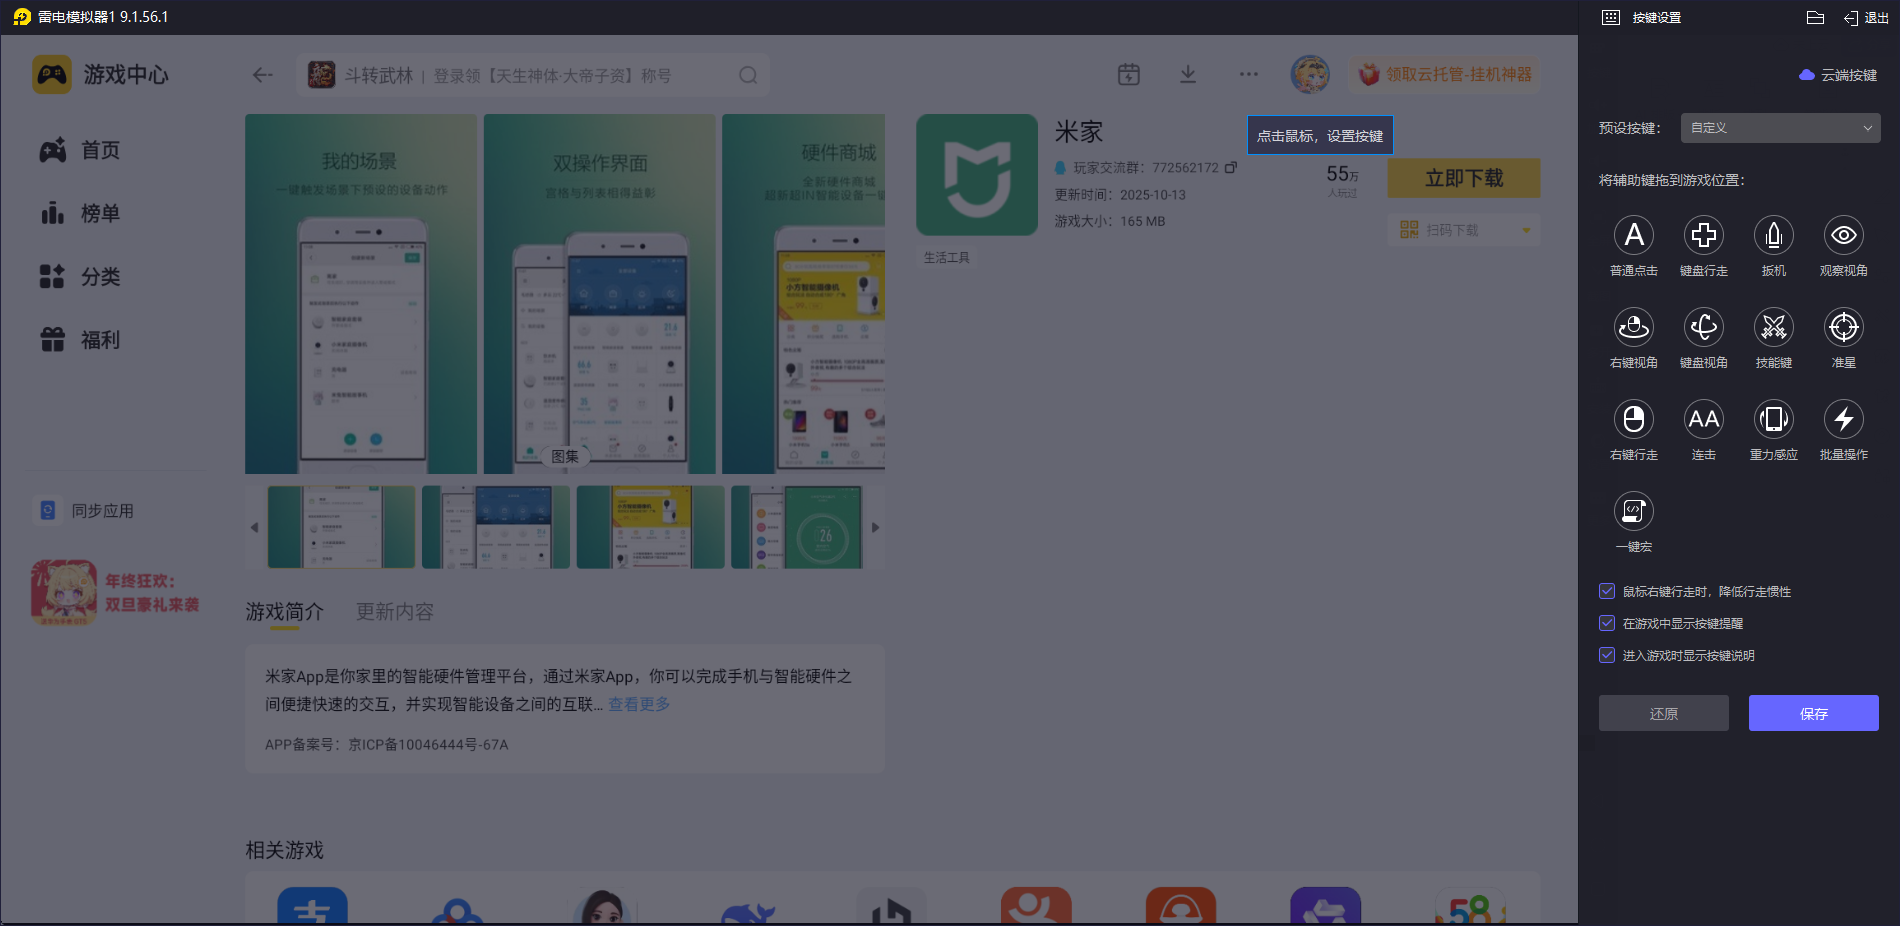Image resolution: width=1900 pixels, height=926 pixels.
Task: Click the 米家 app logo
Action: click(977, 175)
